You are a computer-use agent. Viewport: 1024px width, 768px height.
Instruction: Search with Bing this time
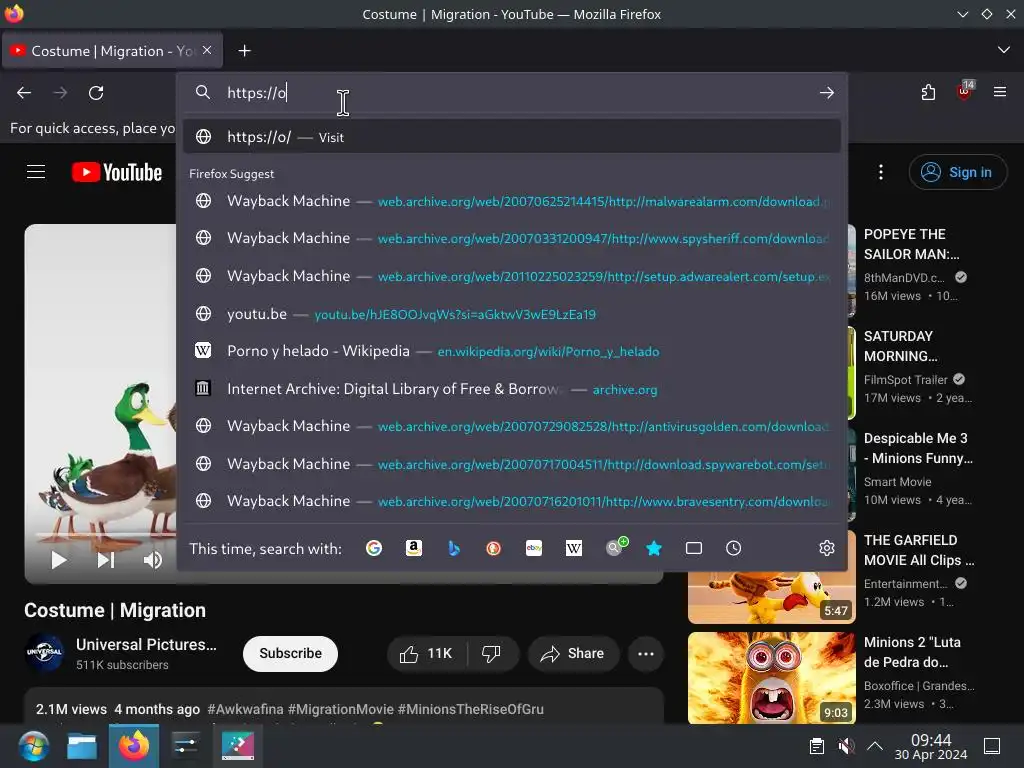point(454,548)
